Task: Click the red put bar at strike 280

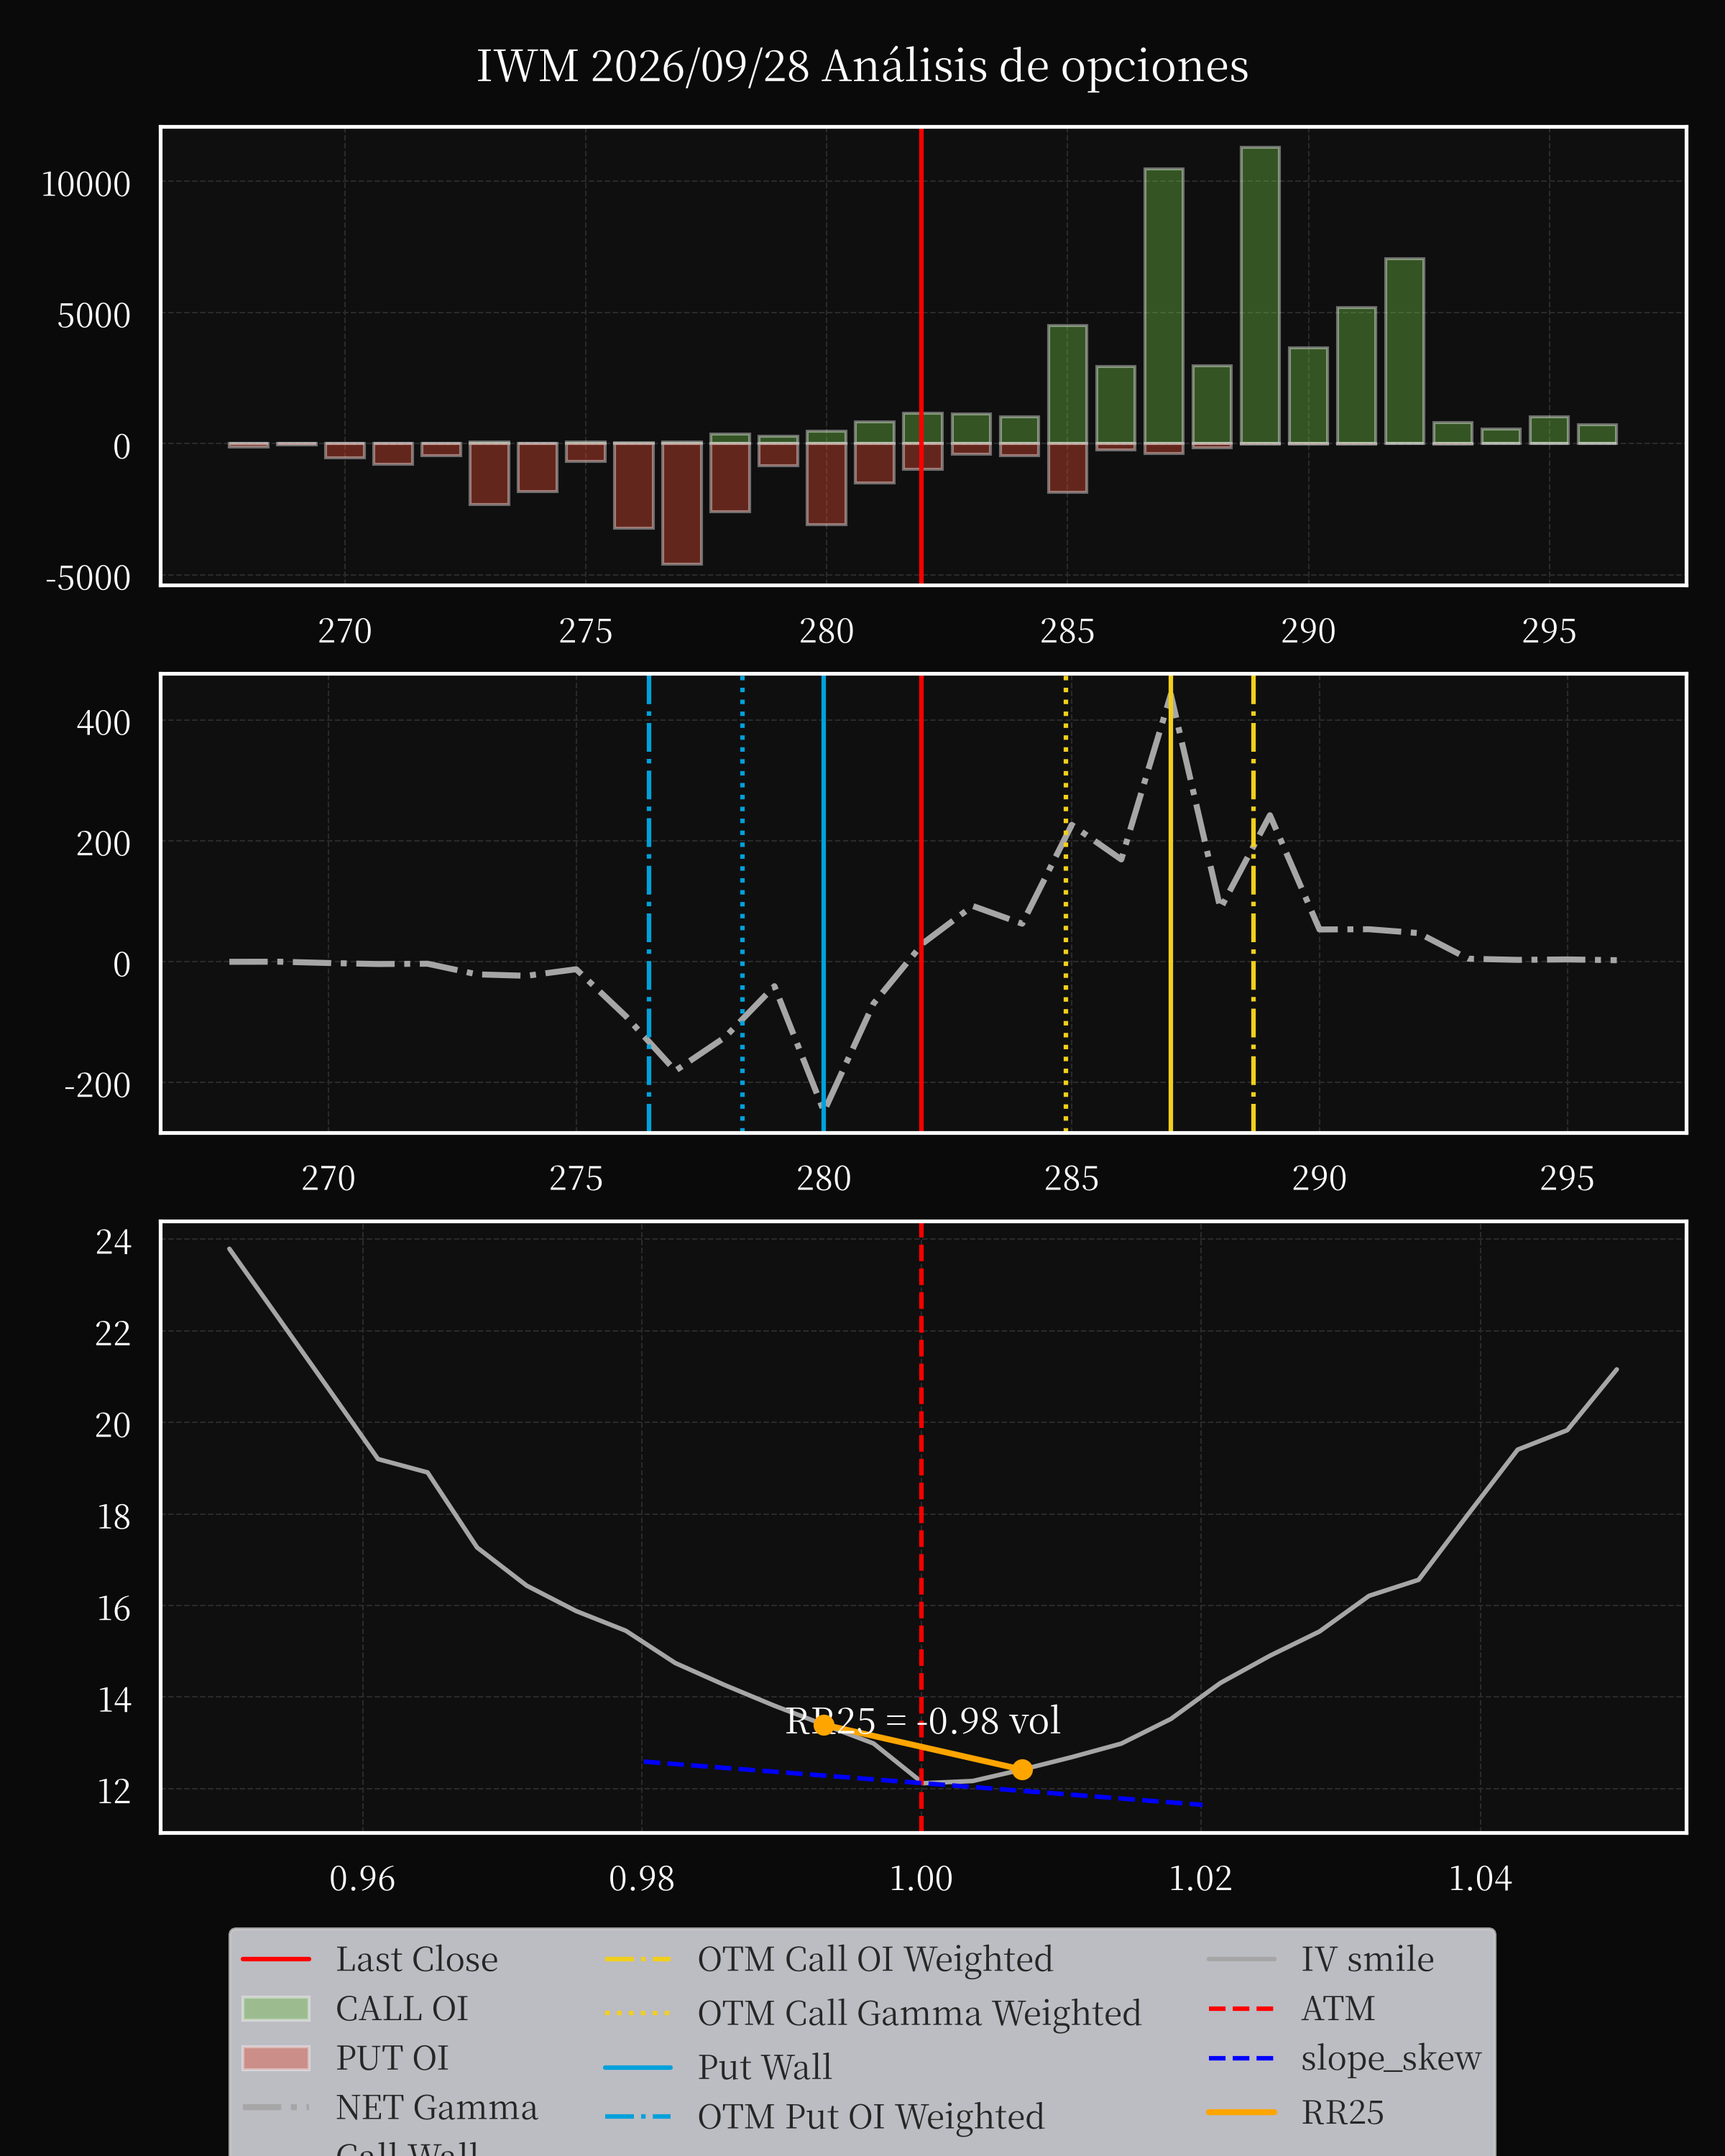Action: [x=827, y=483]
